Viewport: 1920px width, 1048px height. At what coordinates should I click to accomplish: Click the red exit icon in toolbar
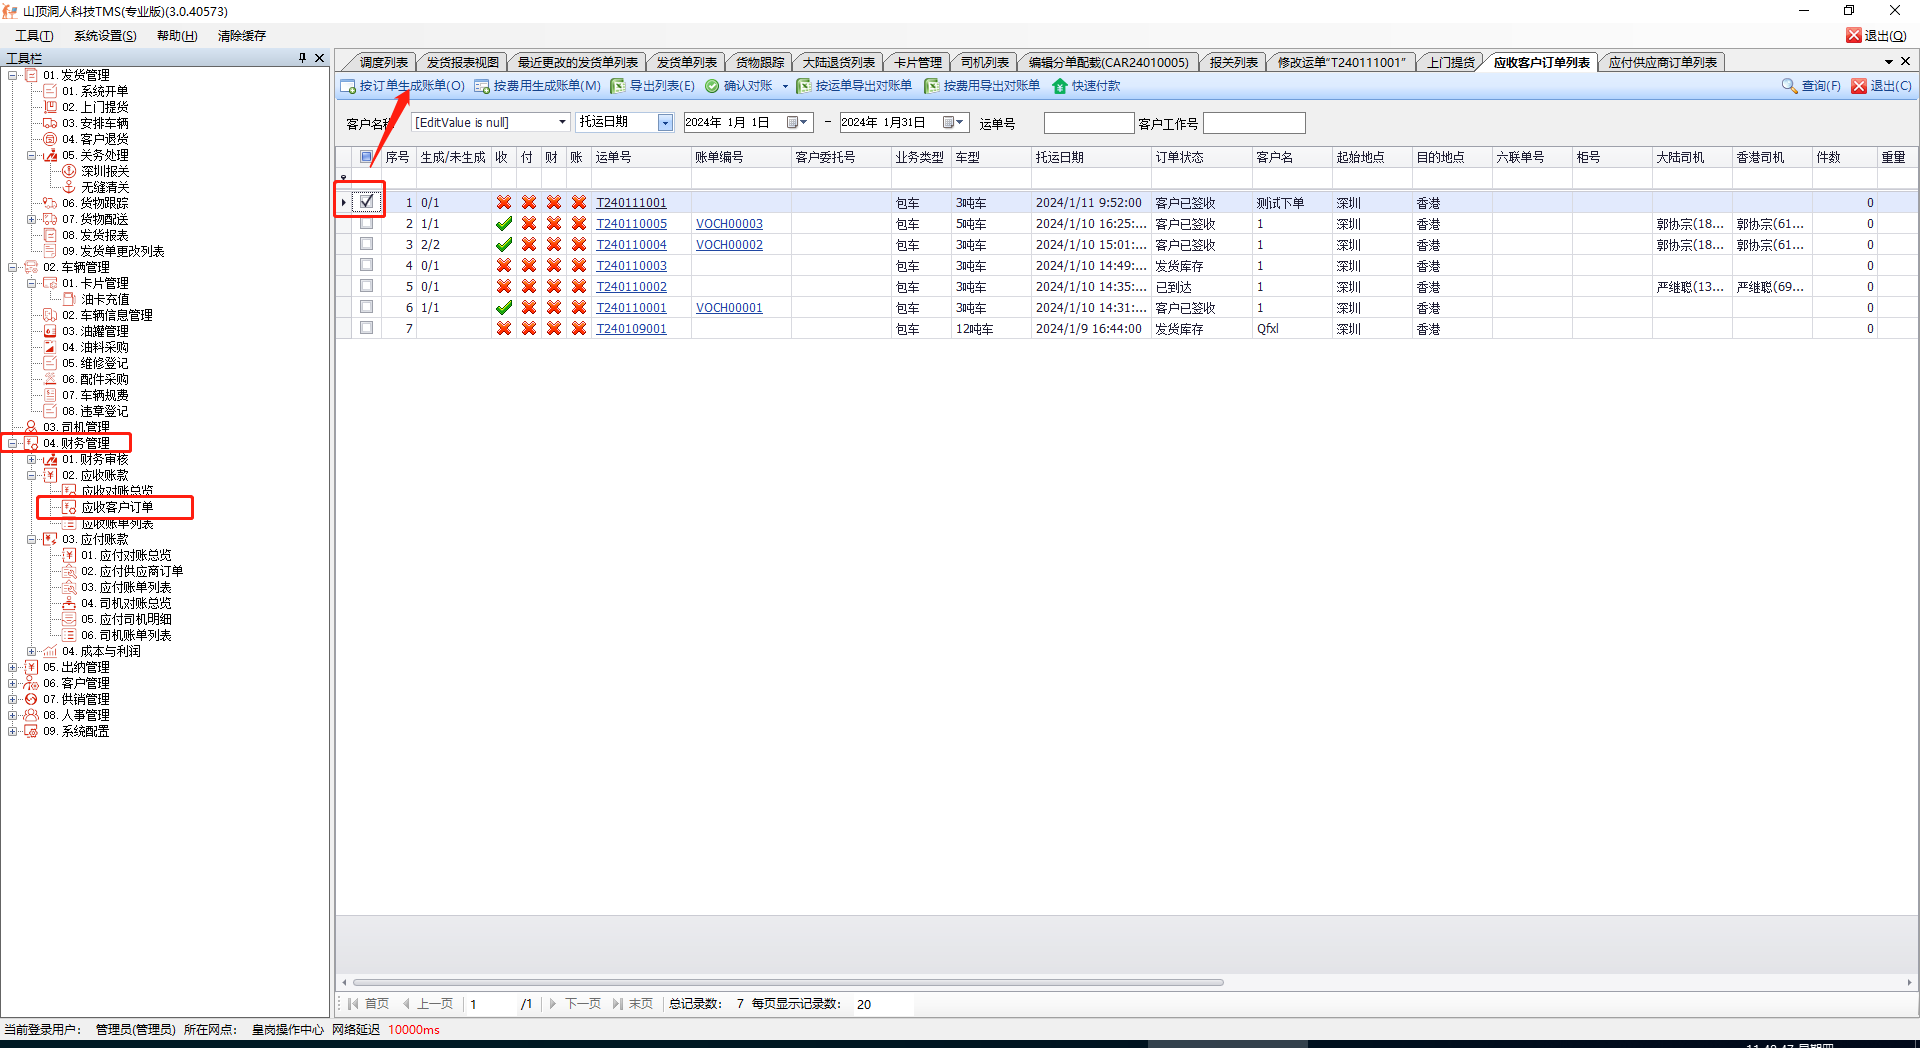[1859, 86]
